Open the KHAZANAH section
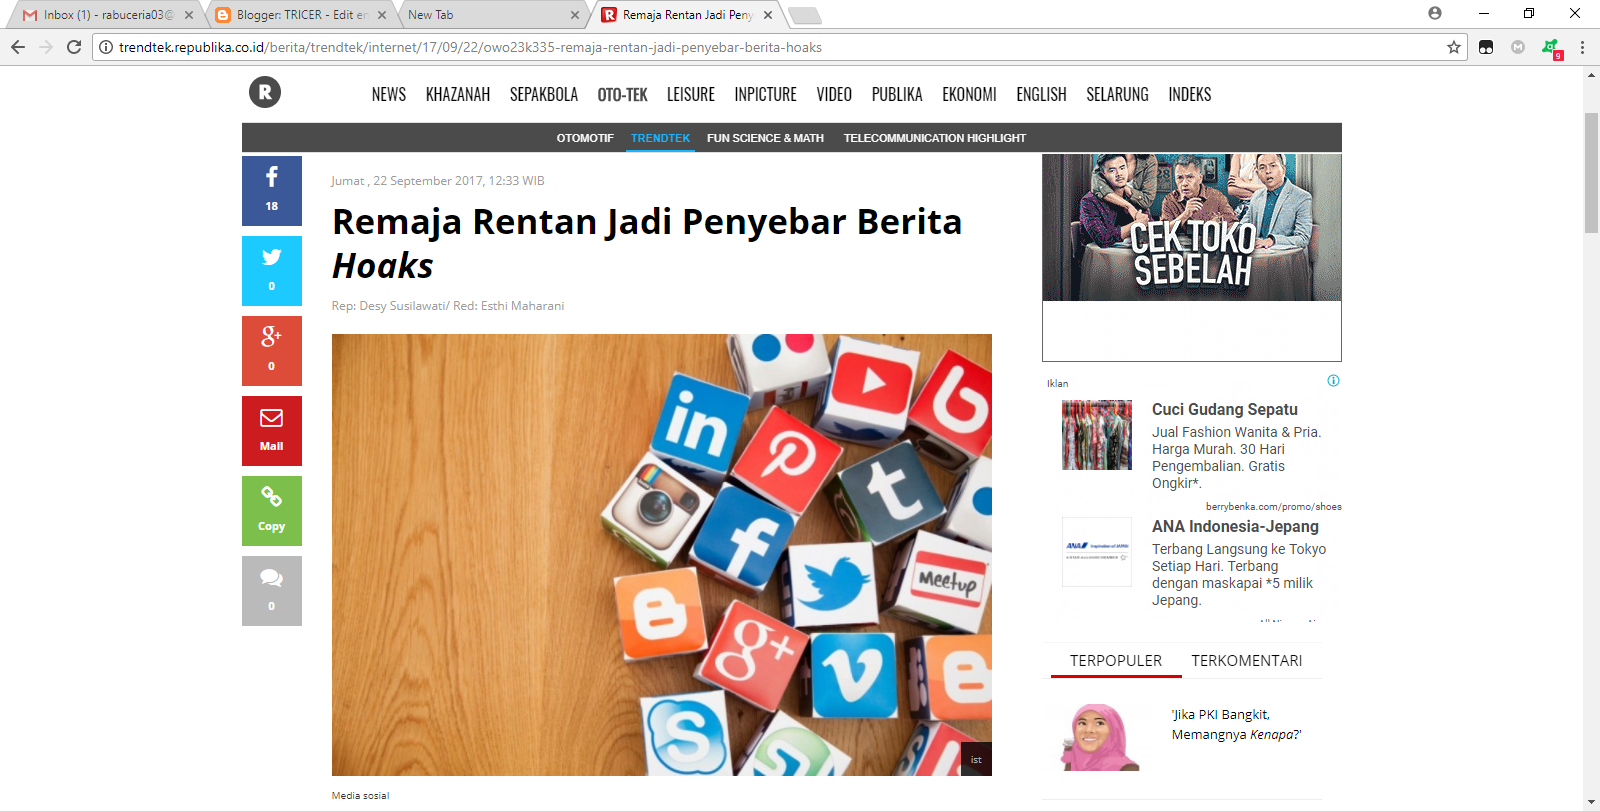1600x812 pixels. 458,94
